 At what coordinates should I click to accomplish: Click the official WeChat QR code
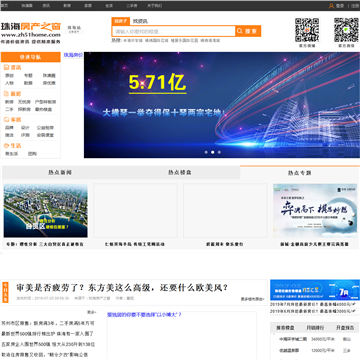click(346, 30)
